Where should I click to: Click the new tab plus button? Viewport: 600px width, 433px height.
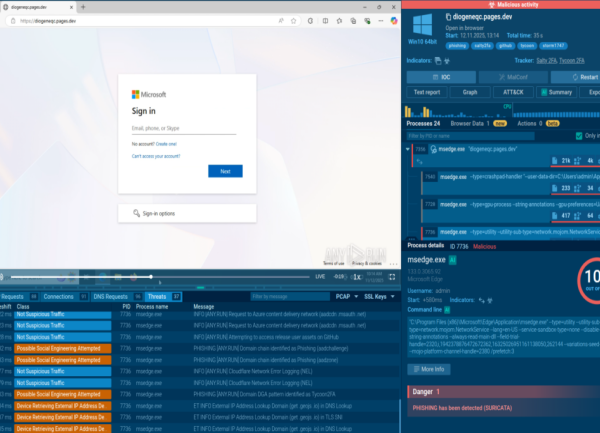[83, 7]
